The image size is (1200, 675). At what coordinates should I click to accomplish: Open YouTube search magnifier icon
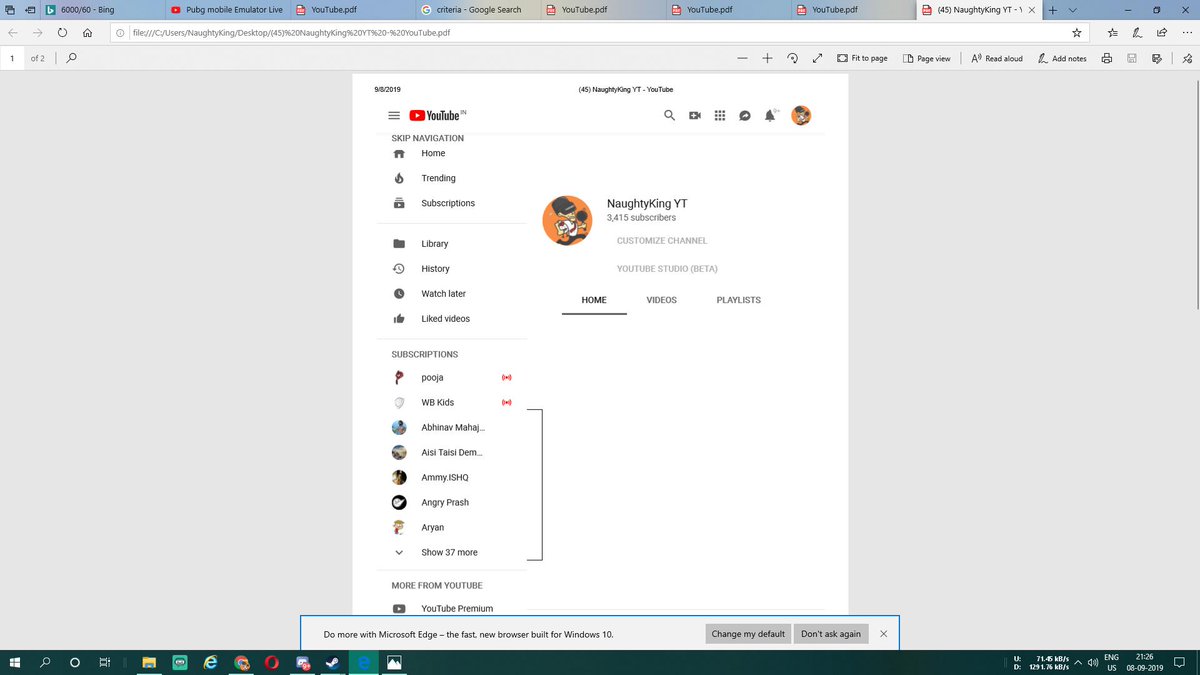(x=670, y=116)
